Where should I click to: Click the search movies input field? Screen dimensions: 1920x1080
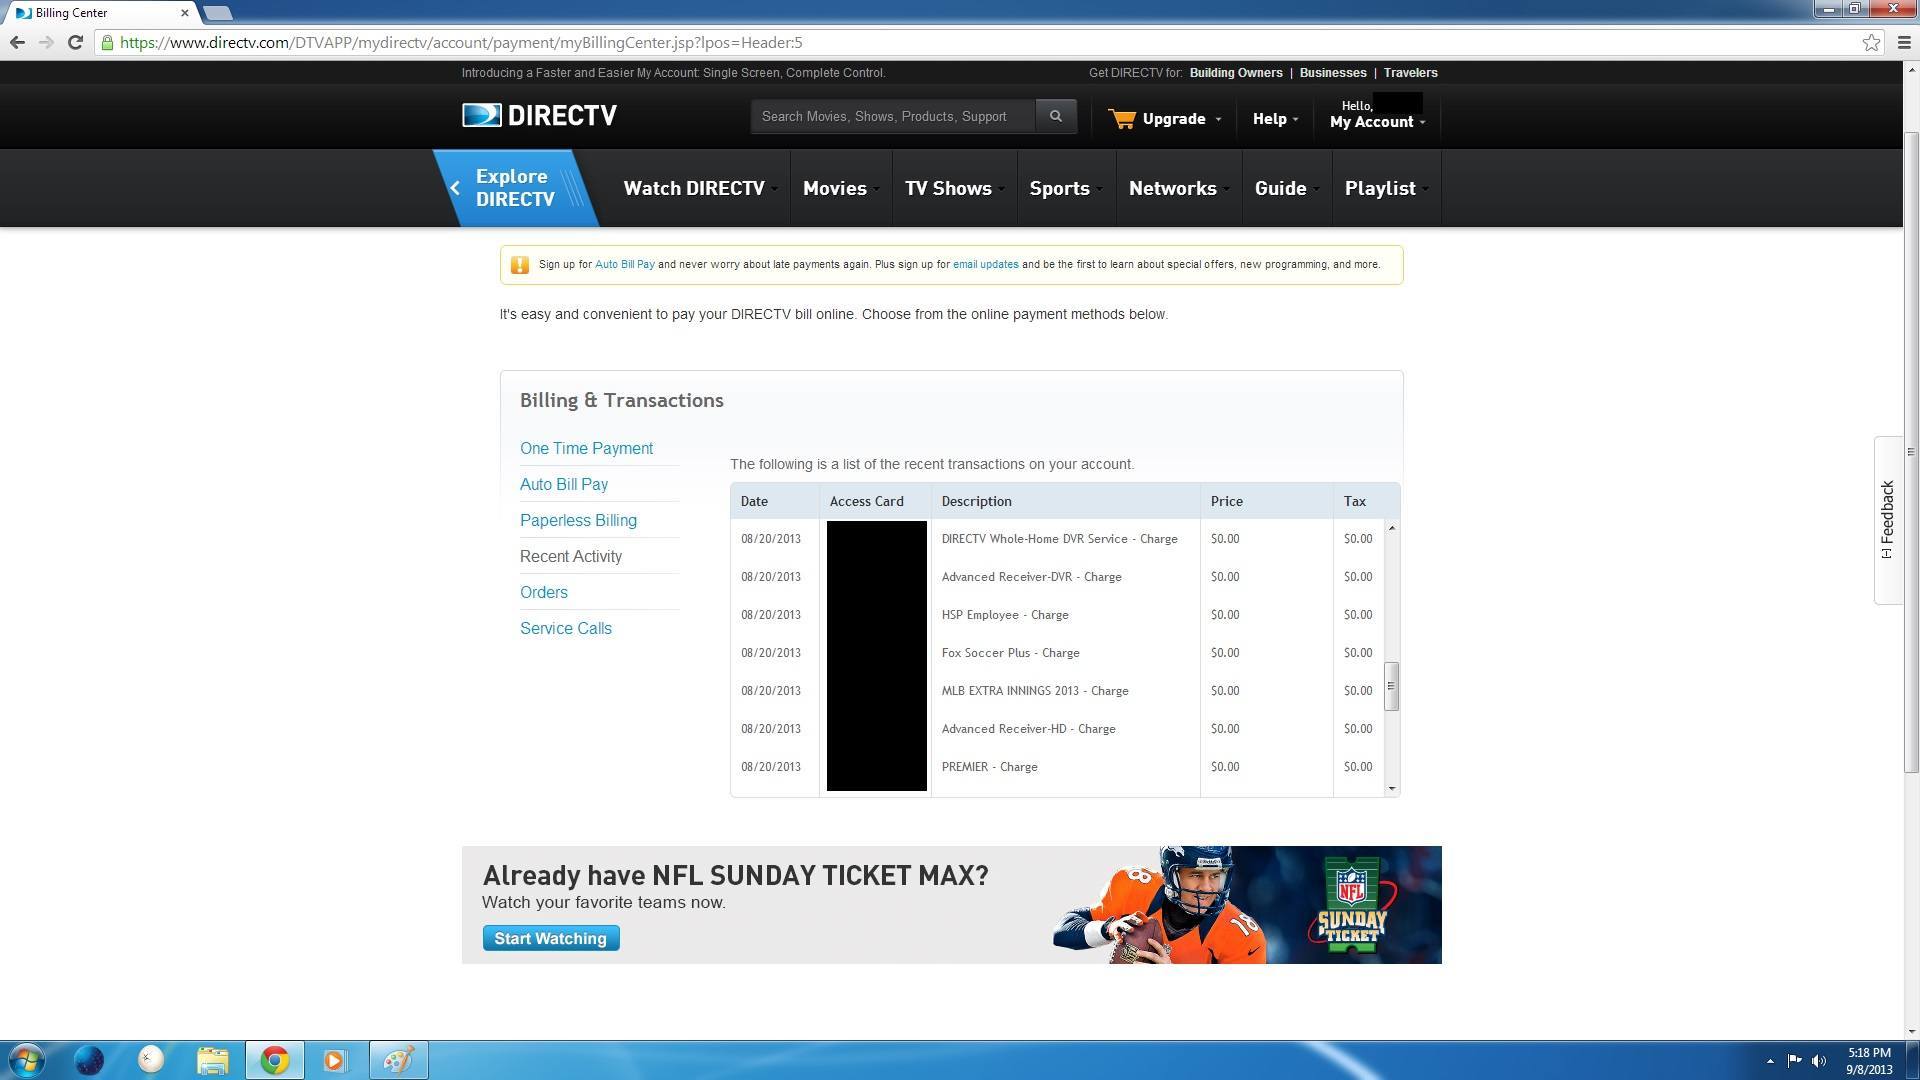tap(892, 116)
